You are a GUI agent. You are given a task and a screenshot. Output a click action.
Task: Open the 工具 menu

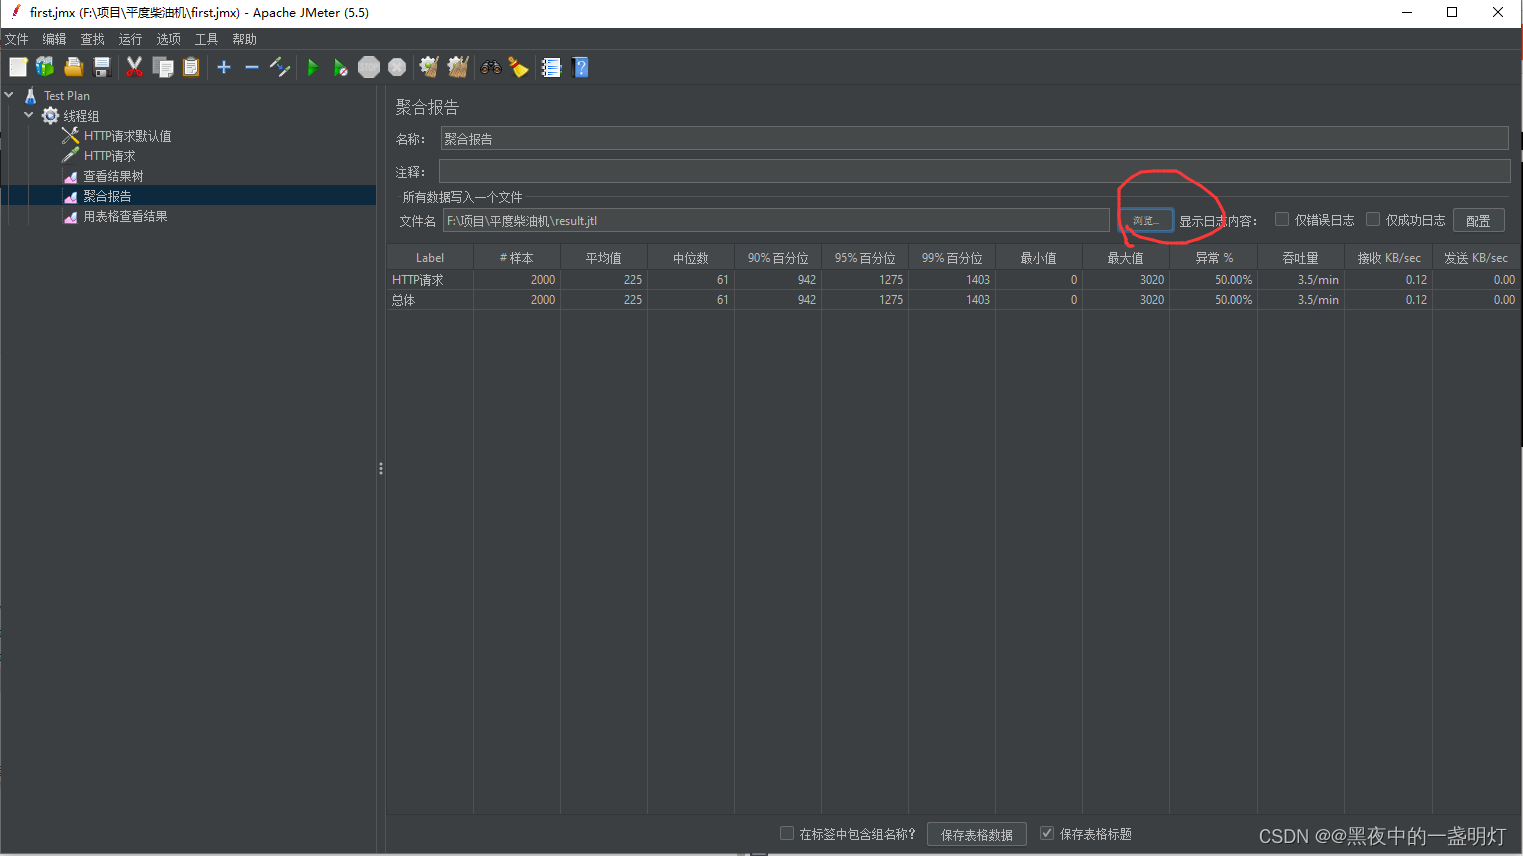tap(207, 39)
